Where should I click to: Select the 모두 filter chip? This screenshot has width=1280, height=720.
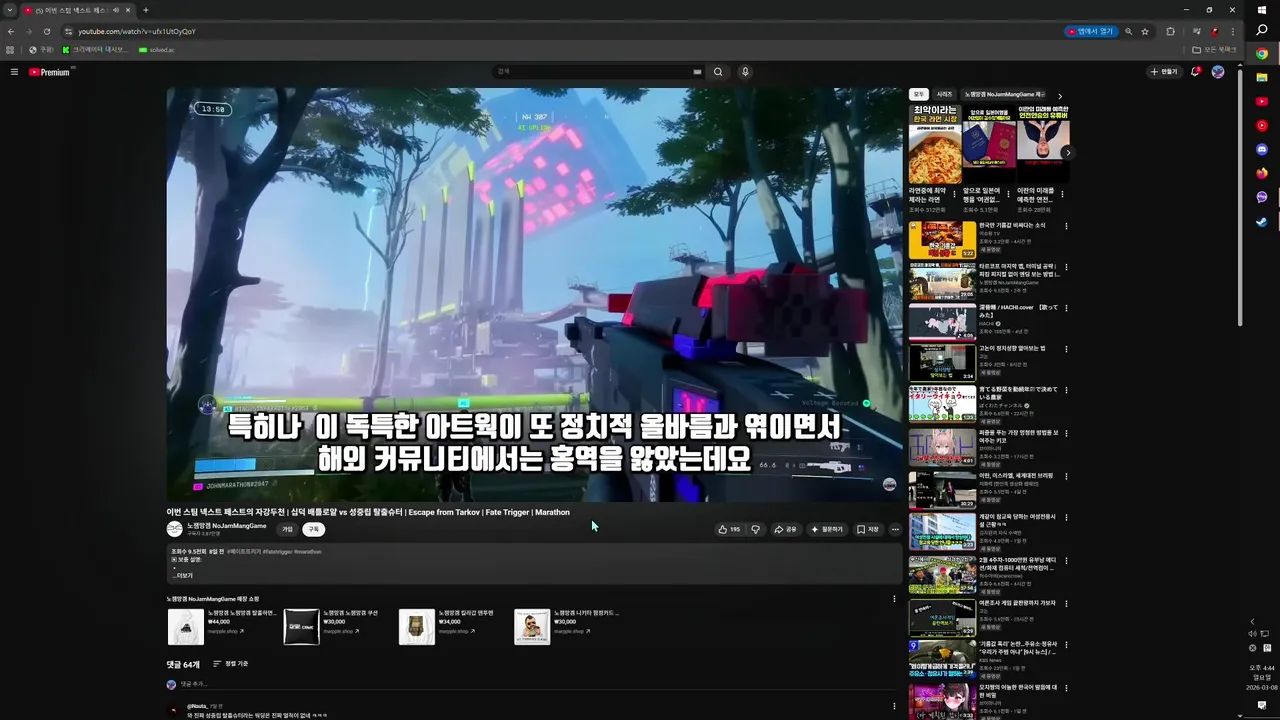click(x=918, y=94)
